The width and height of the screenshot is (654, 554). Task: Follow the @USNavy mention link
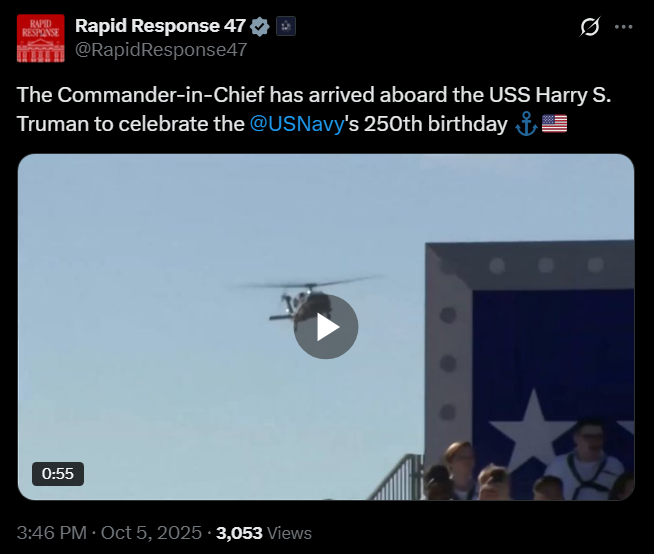coord(297,125)
